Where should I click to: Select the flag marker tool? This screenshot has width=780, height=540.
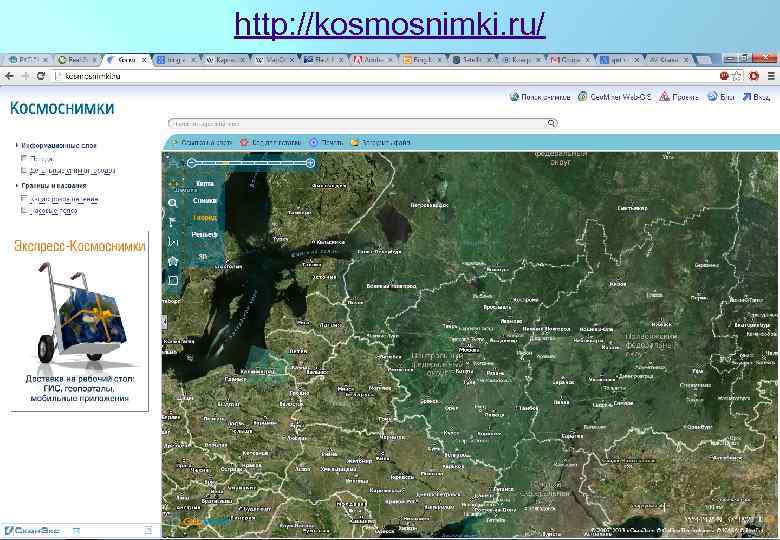173,222
